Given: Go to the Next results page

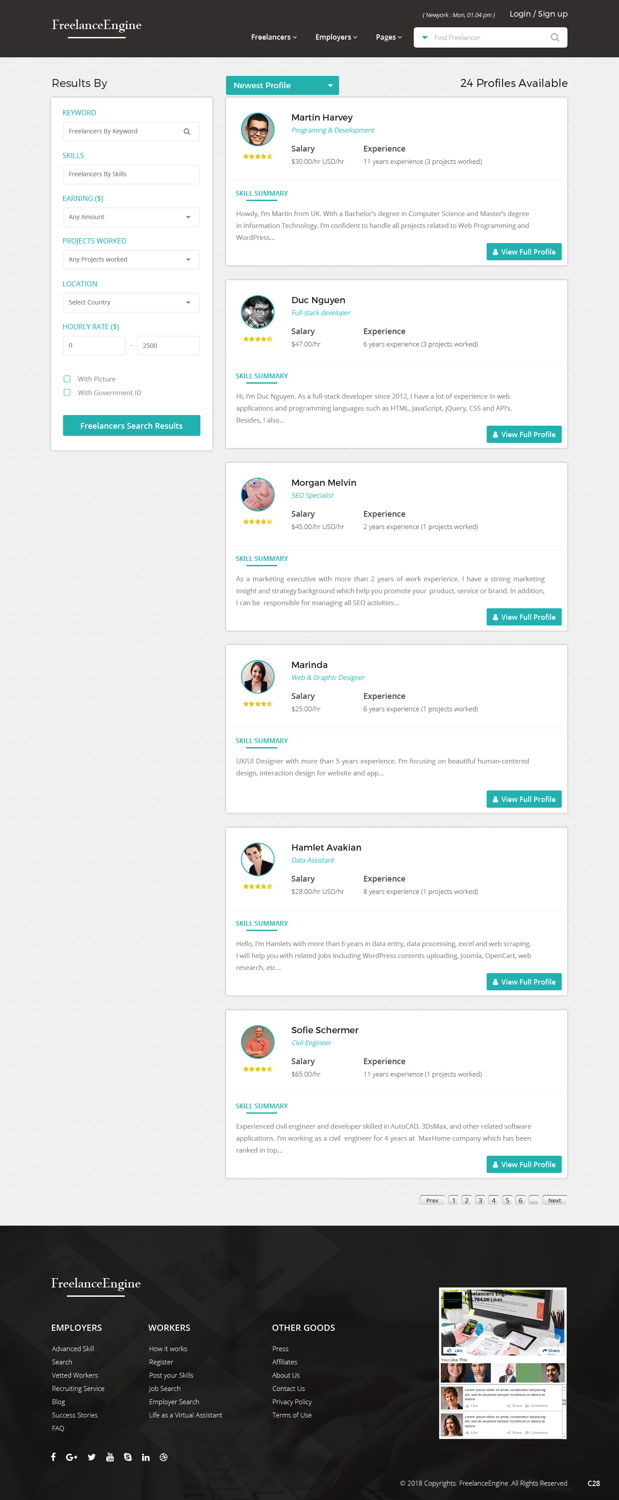Looking at the screenshot, I should (555, 1200).
